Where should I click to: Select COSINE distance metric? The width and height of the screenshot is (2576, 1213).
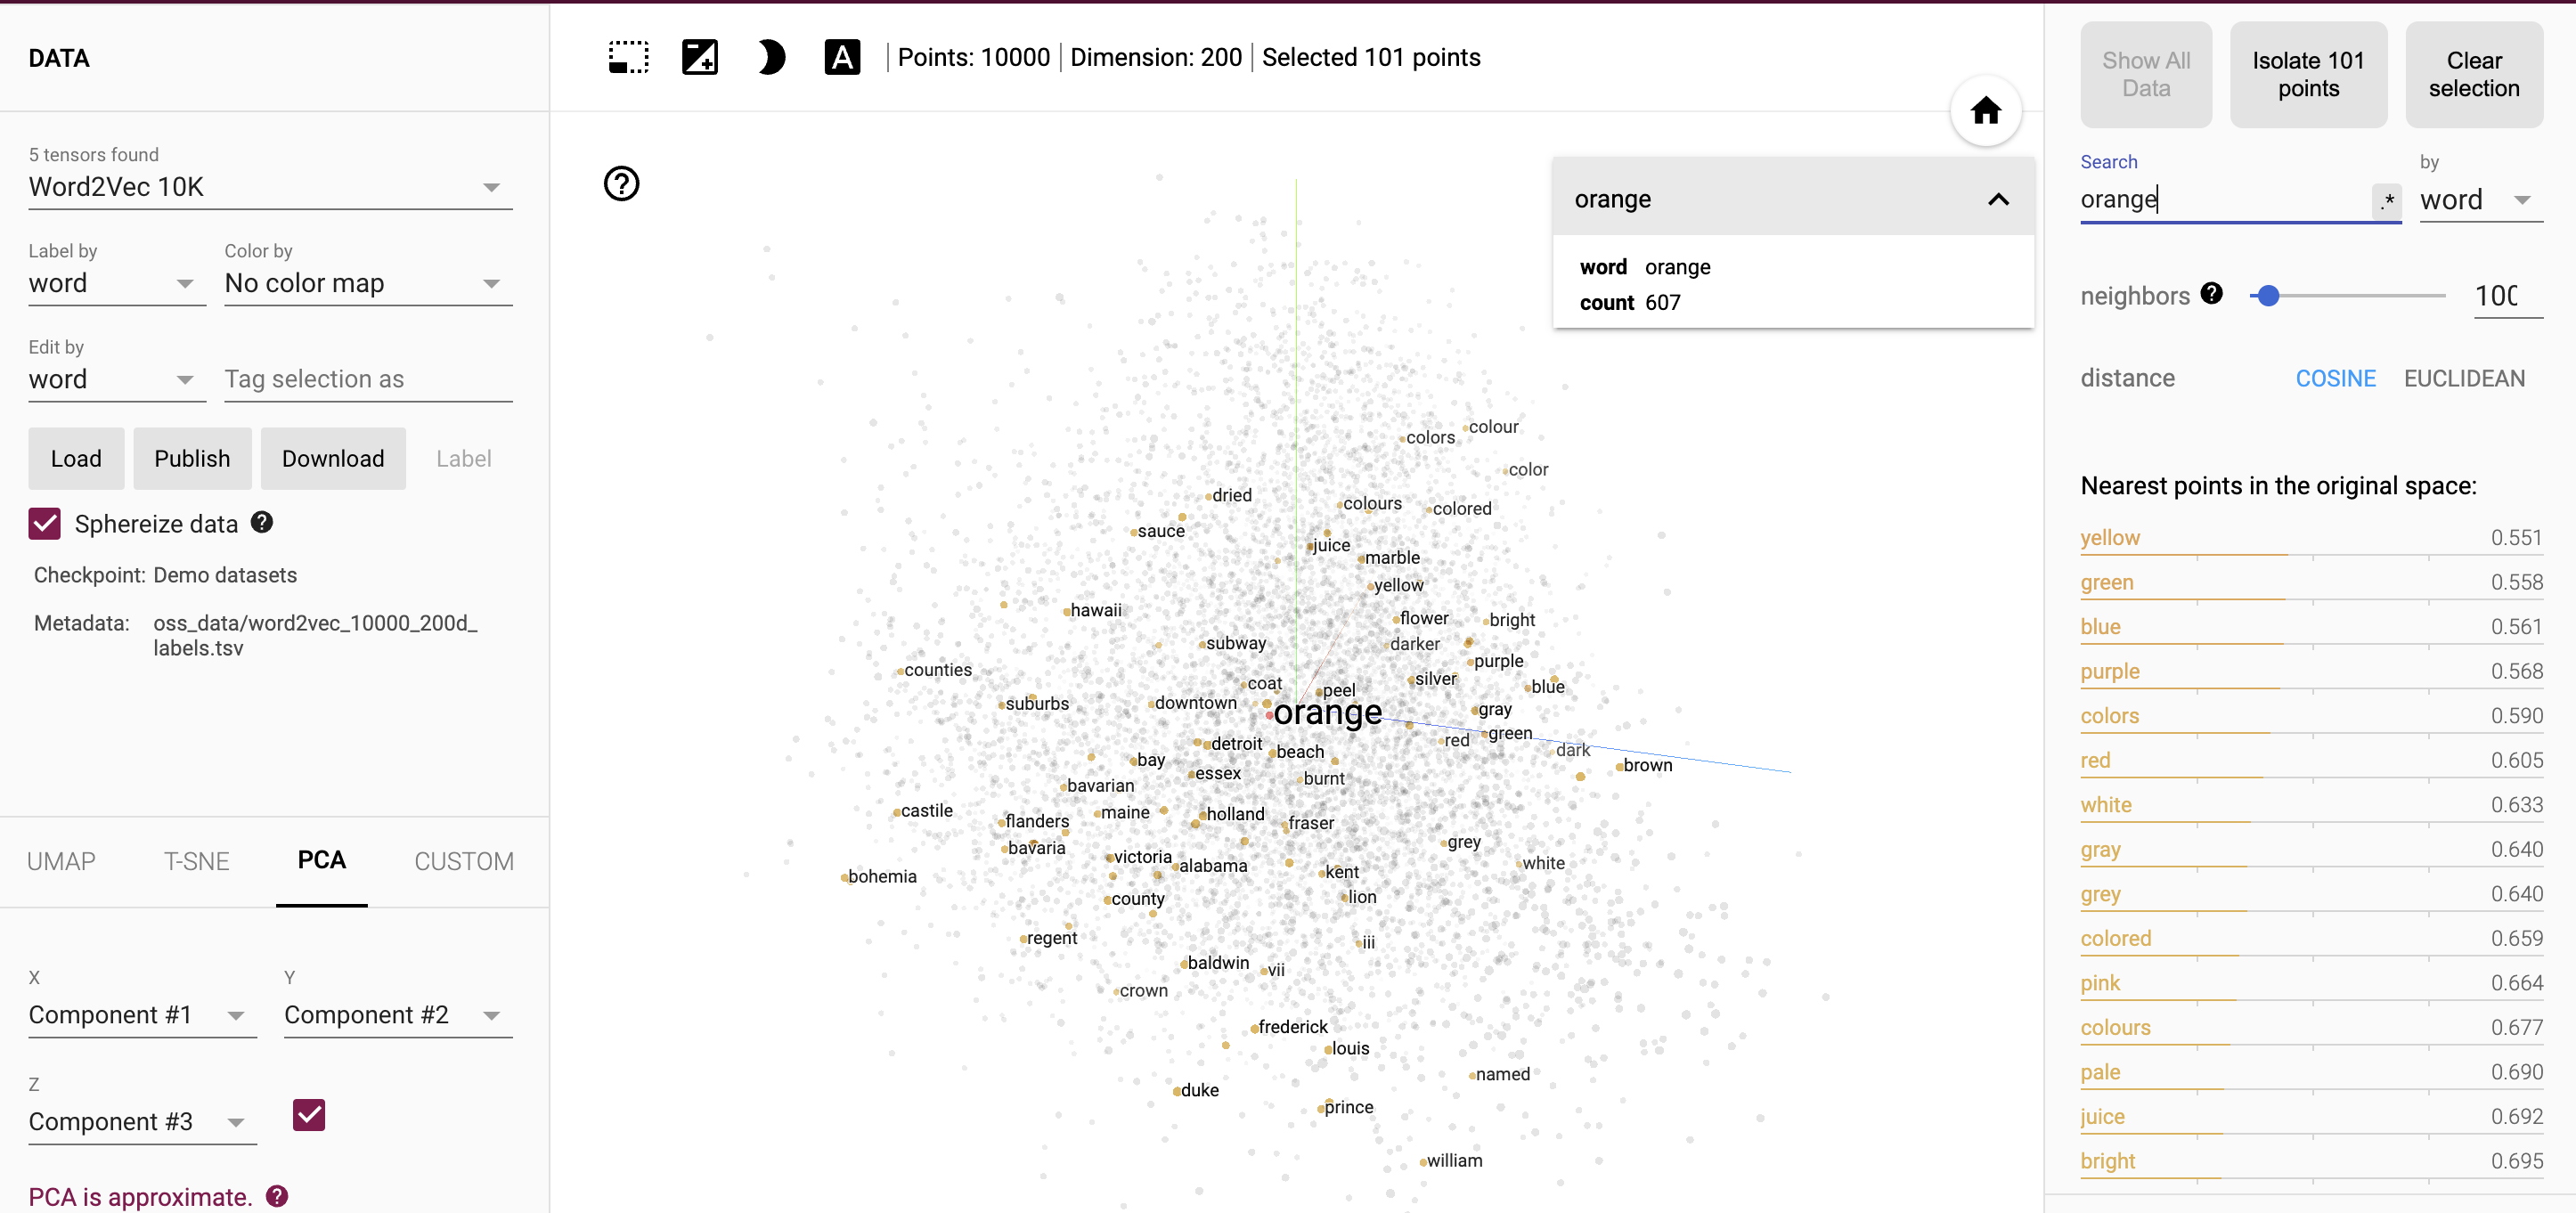pos(2335,377)
